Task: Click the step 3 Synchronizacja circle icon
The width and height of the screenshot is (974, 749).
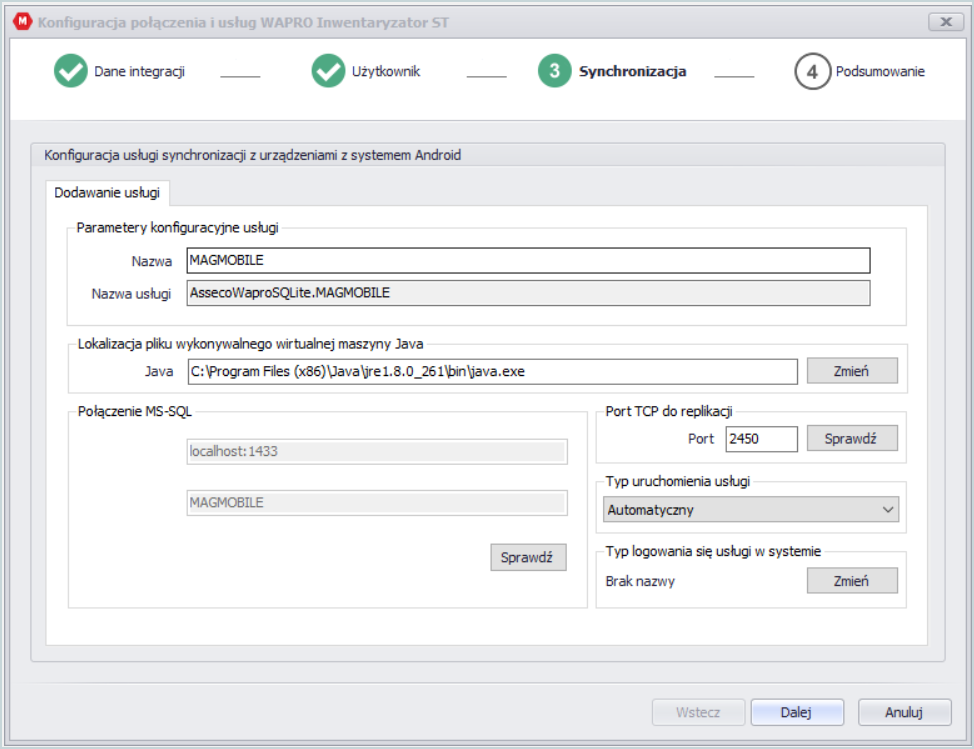Action: tap(554, 71)
